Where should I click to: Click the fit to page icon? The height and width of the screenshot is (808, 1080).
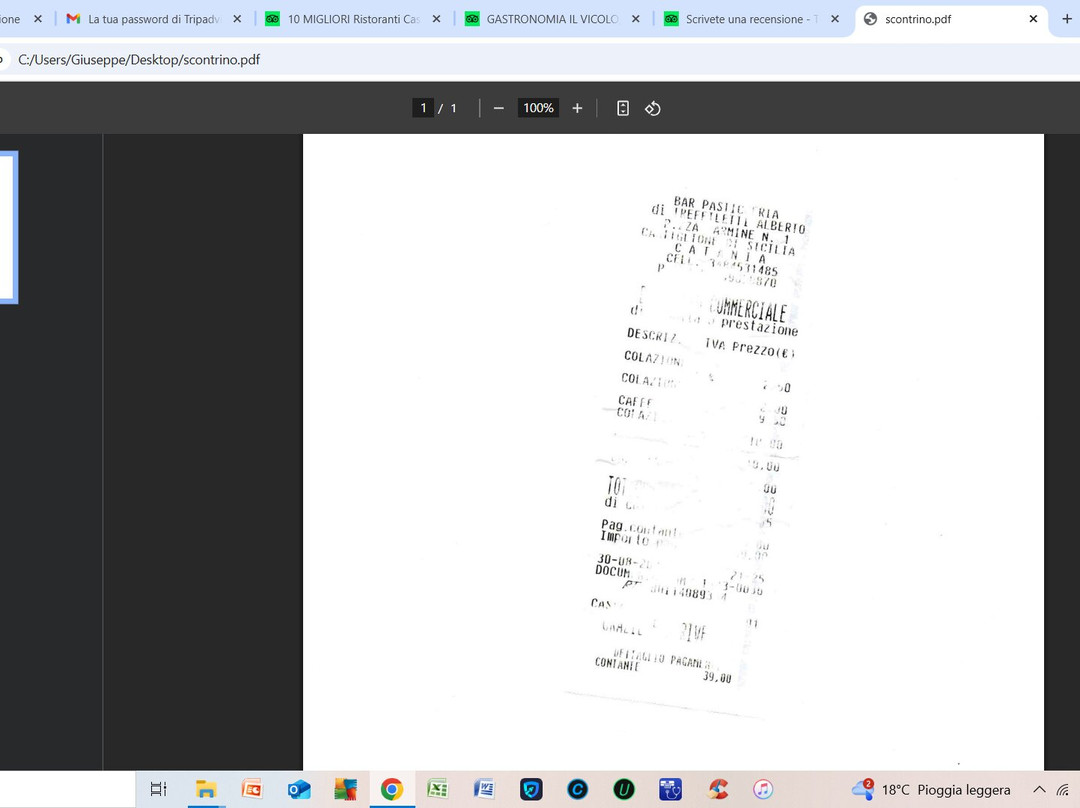(622, 108)
